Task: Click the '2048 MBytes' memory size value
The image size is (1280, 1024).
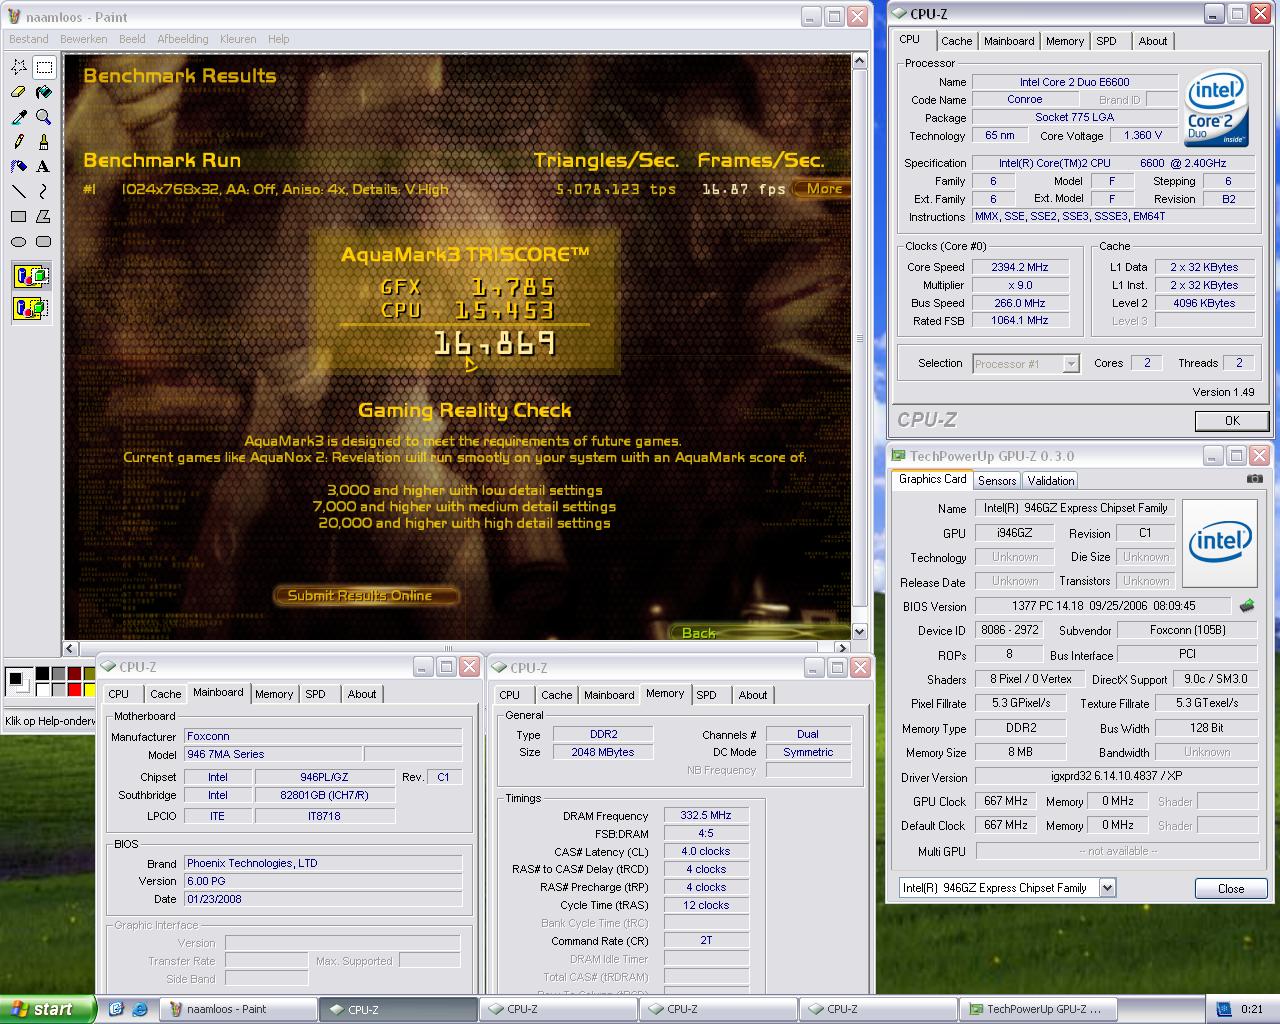Action: tap(602, 752)
